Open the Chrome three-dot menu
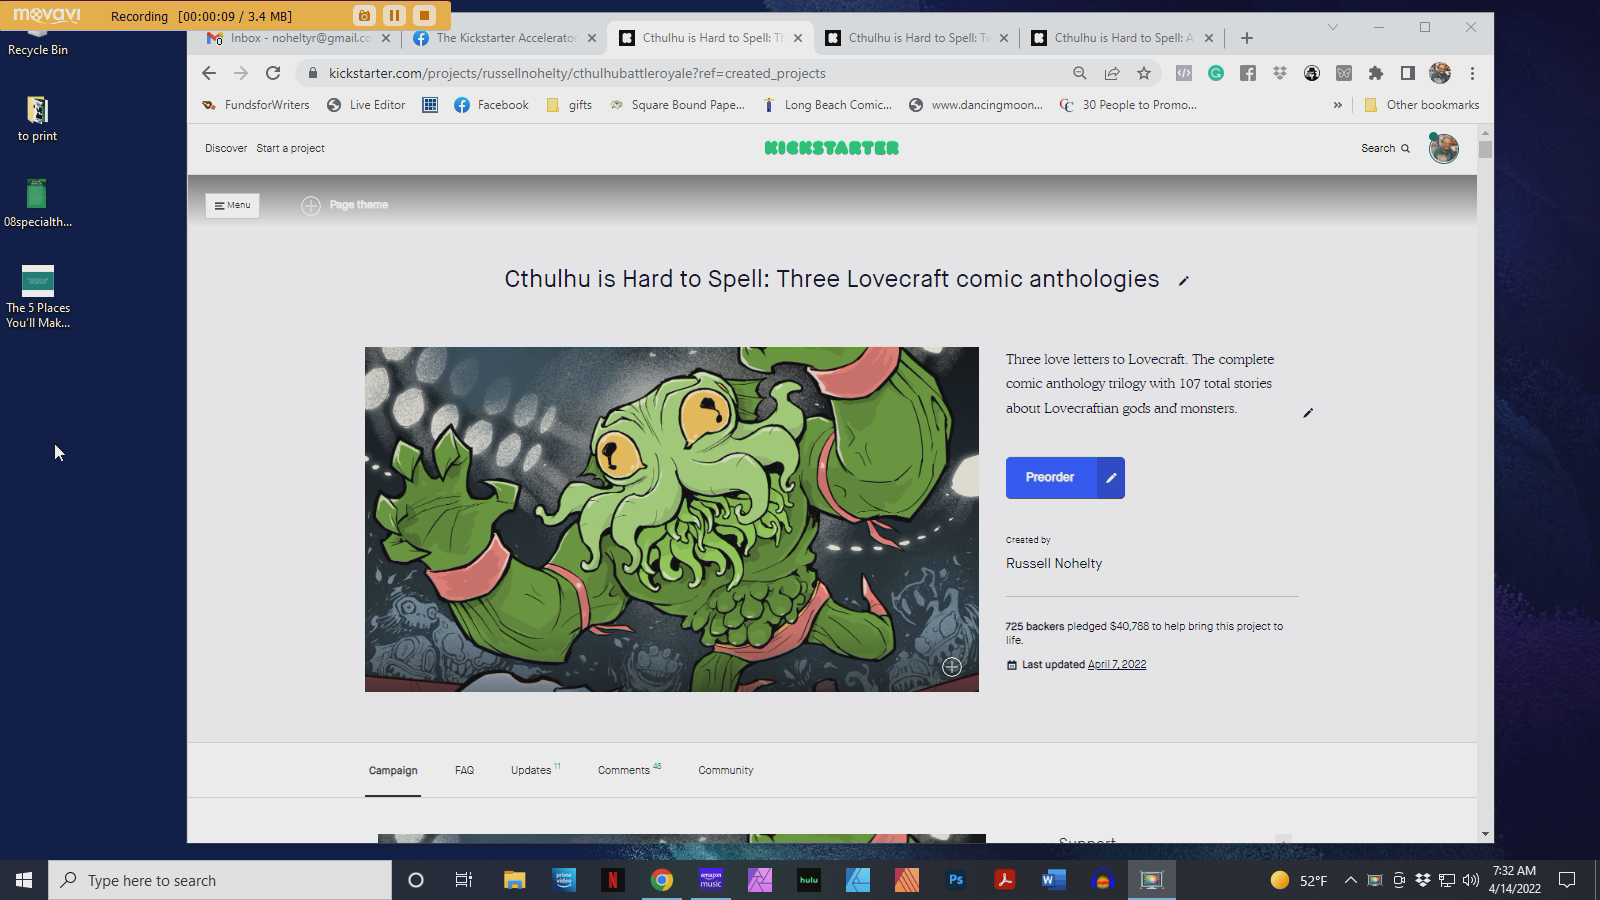 pos(1472,73)
